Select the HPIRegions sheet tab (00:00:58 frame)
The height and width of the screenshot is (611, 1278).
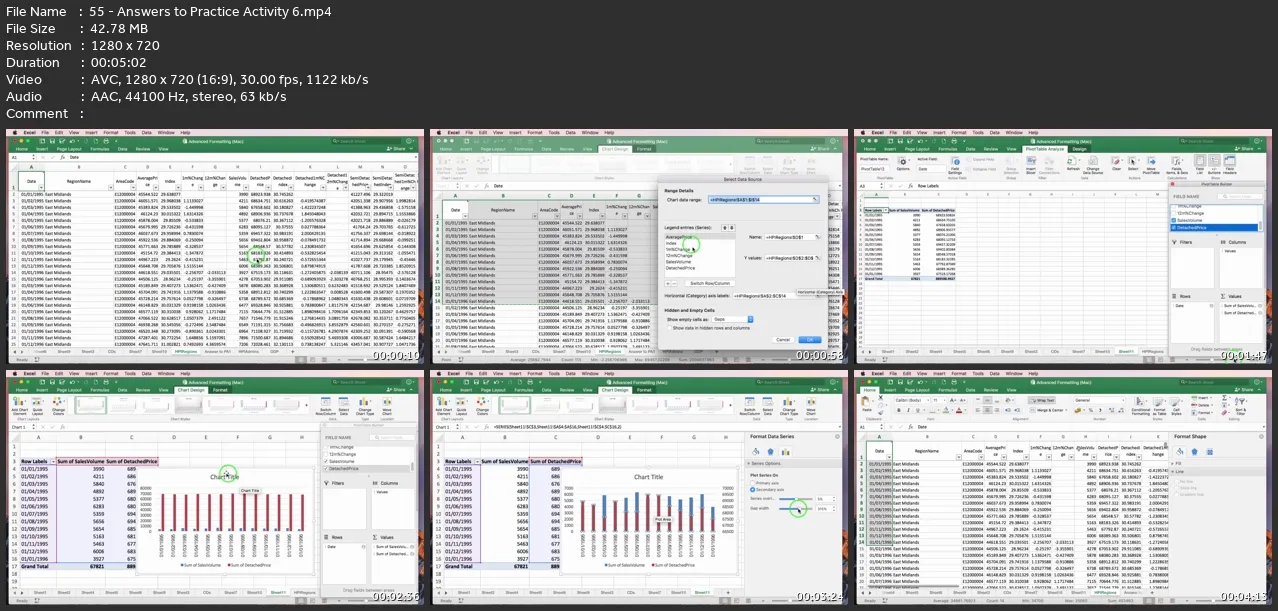pyautogui.click(x=609, y=352)
